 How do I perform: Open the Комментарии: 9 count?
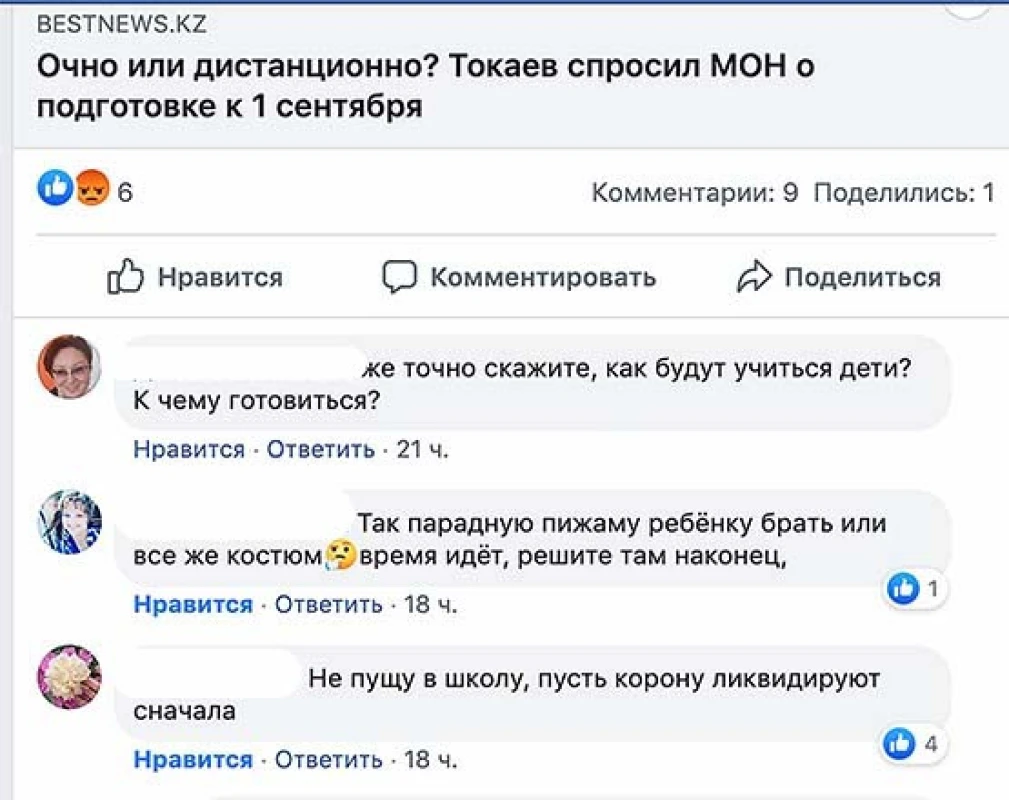694,192
